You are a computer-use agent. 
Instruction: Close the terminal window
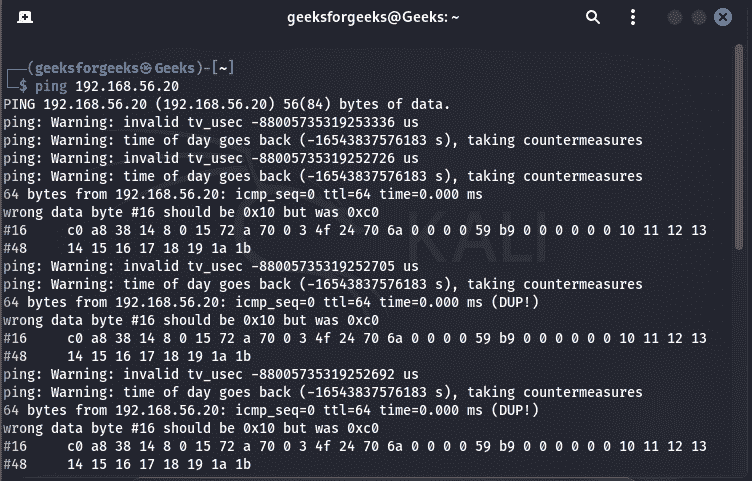tap(723, 18)
